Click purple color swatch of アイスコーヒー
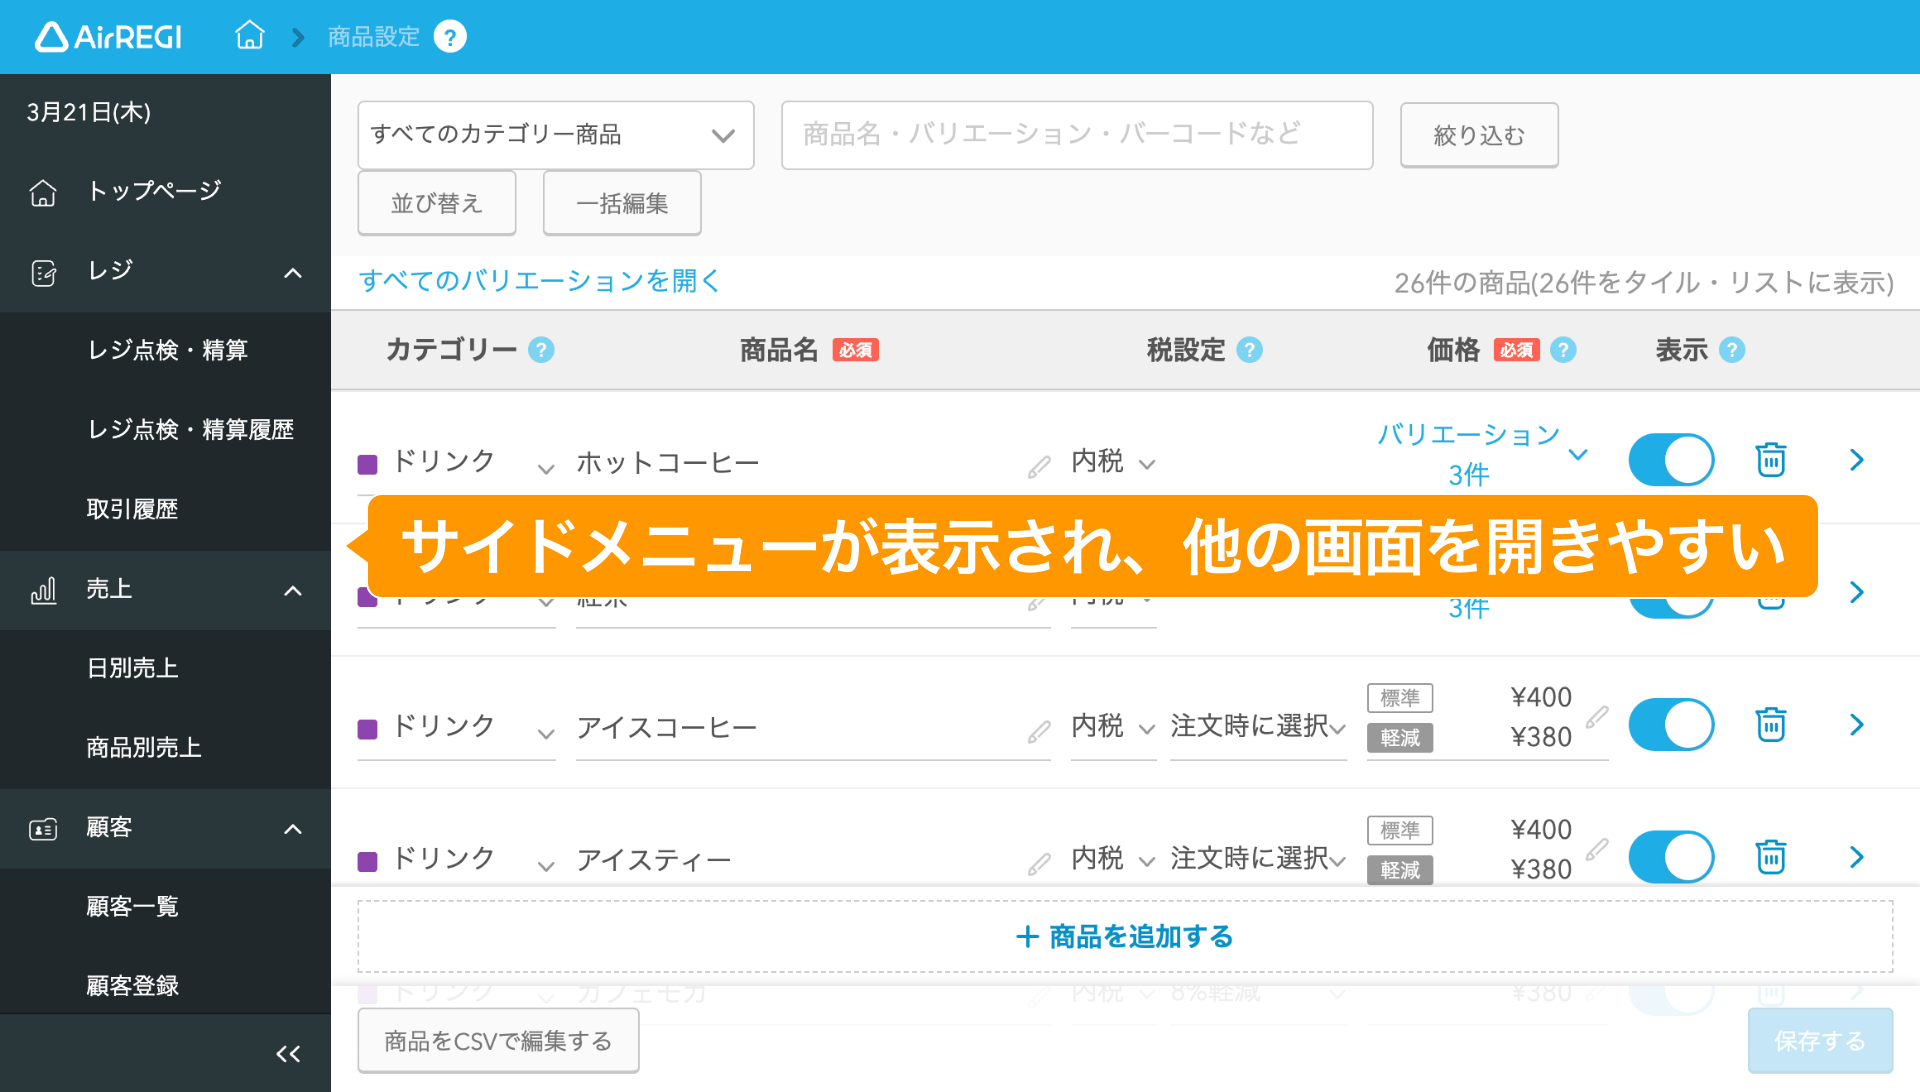1920x1092 pixels. click(x=367, y=729)
